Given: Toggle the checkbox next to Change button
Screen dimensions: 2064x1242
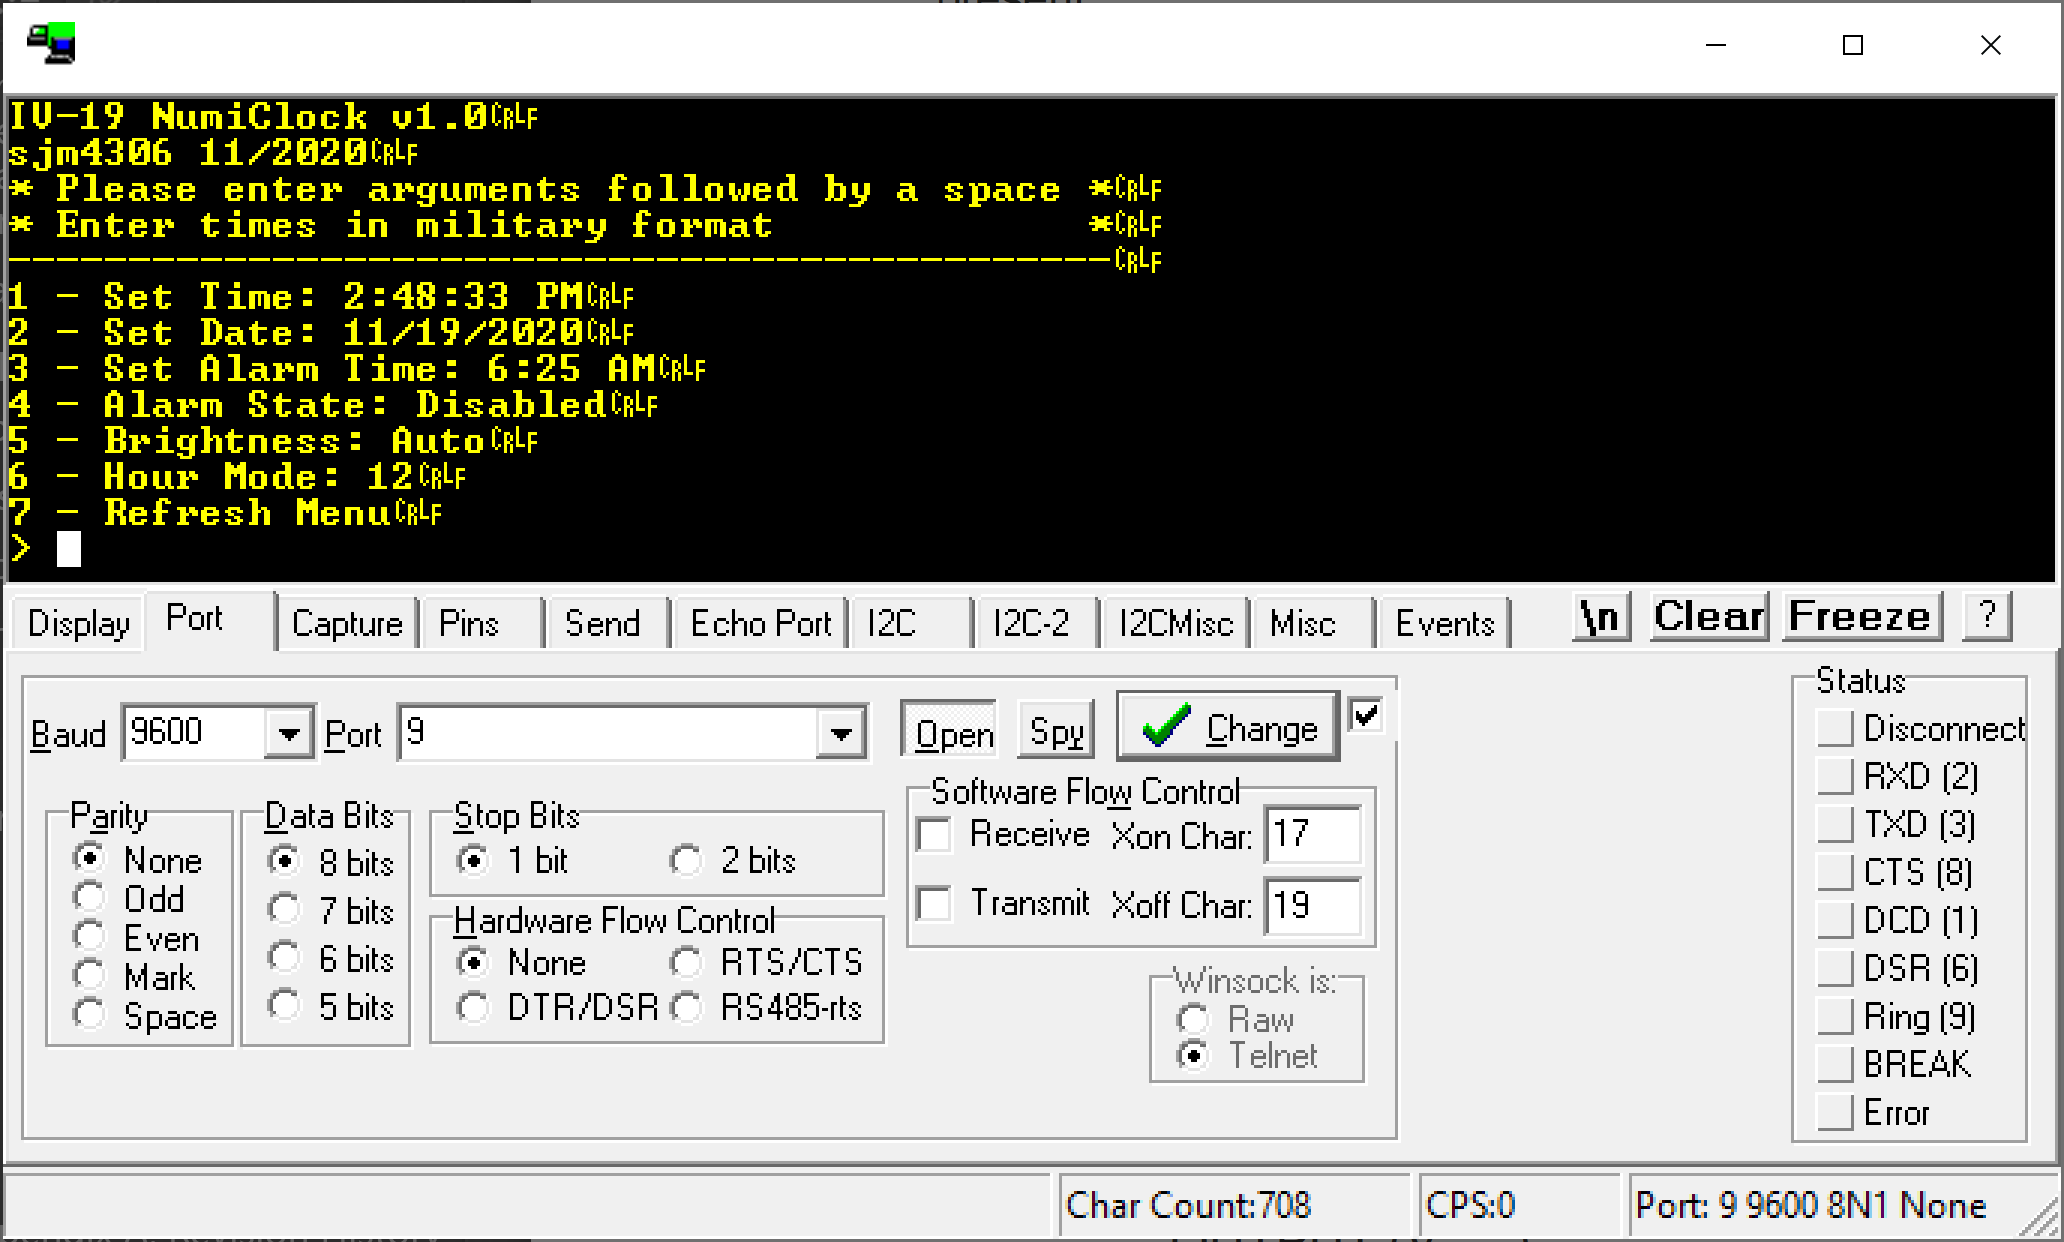Looking at the screenshot, I should (1366, 716).
